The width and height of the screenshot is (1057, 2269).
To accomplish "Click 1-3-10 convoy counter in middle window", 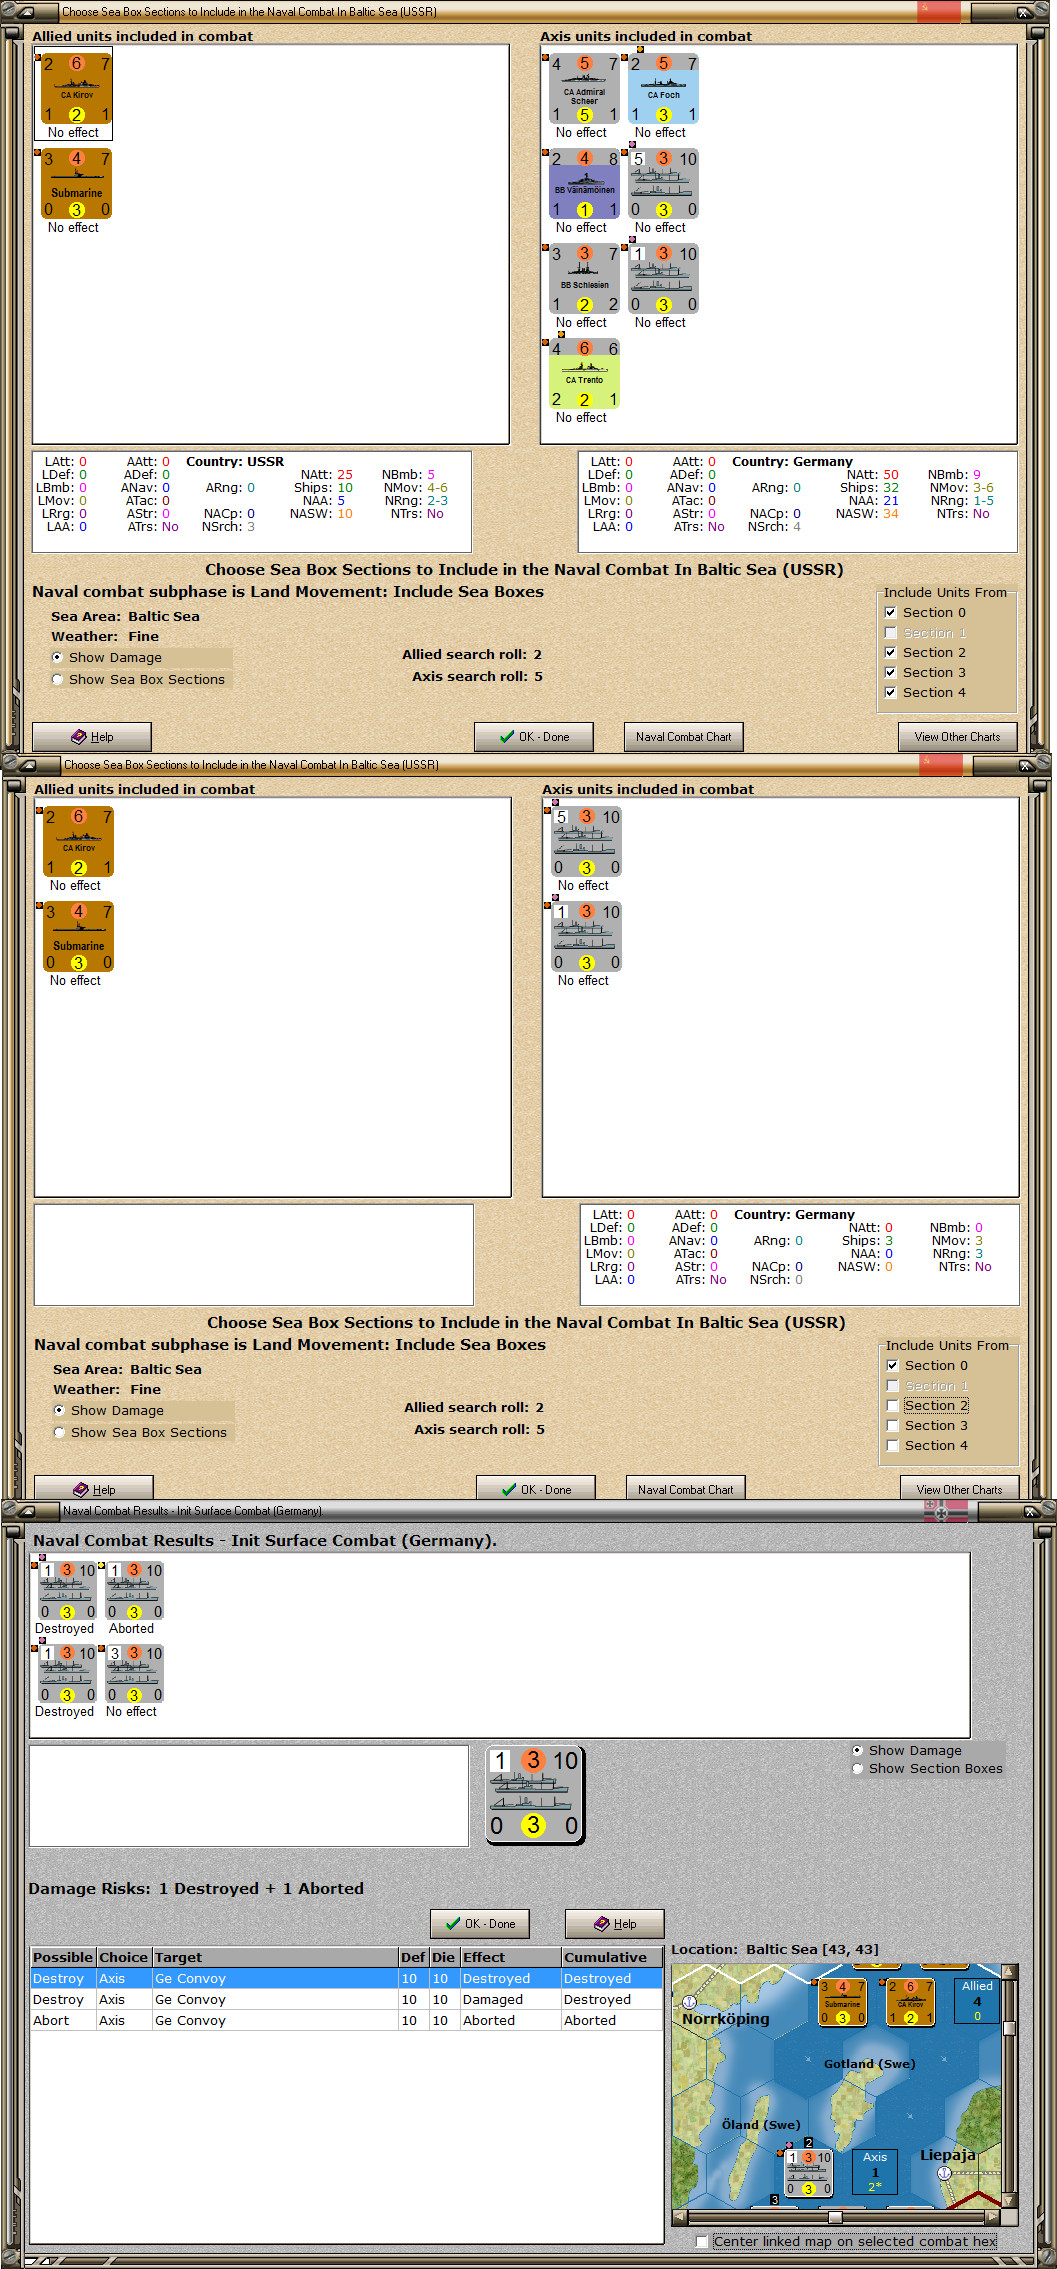I will tap(586, 936).
